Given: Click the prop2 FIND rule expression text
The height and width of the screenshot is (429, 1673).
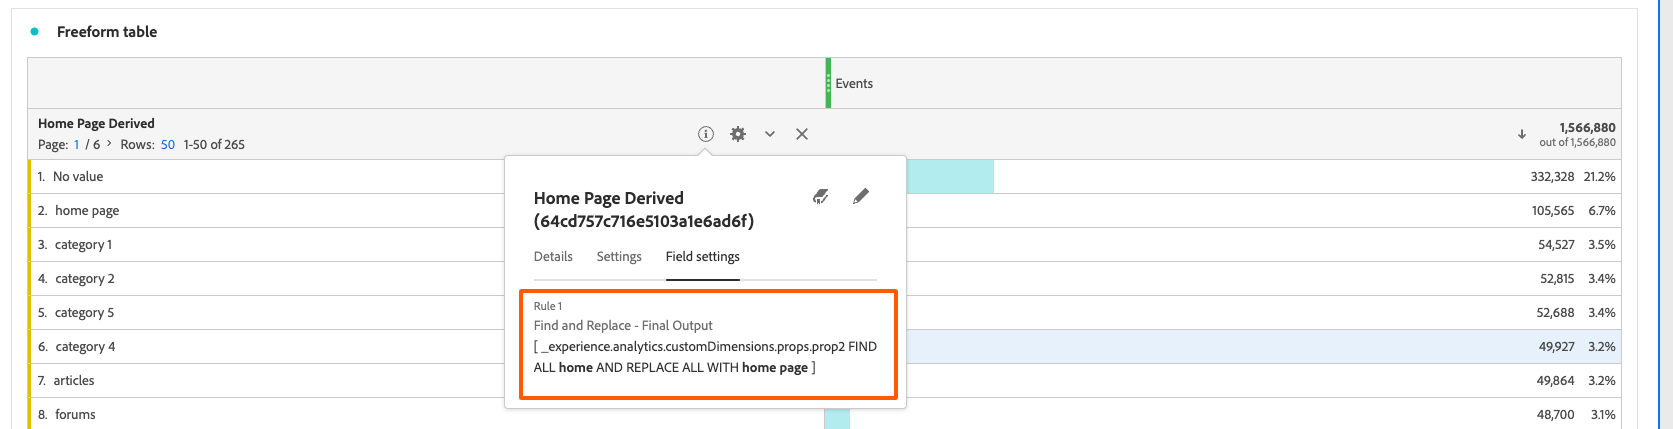Looking at the screenshot, I should (x=705, y=357).
